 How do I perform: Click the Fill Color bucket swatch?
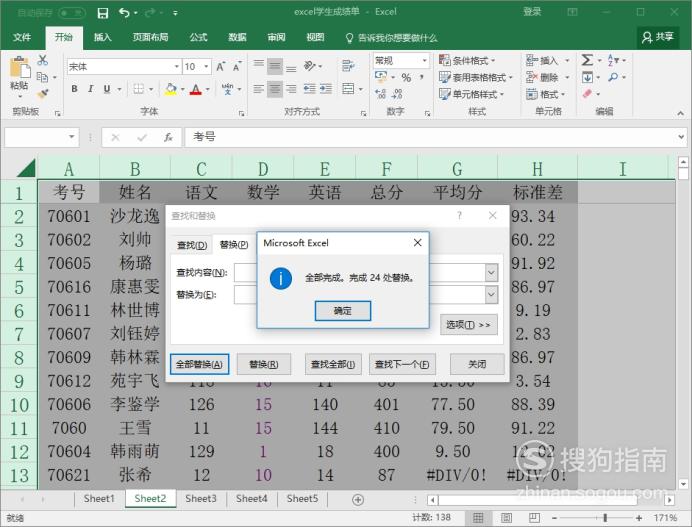click(171, 90)
